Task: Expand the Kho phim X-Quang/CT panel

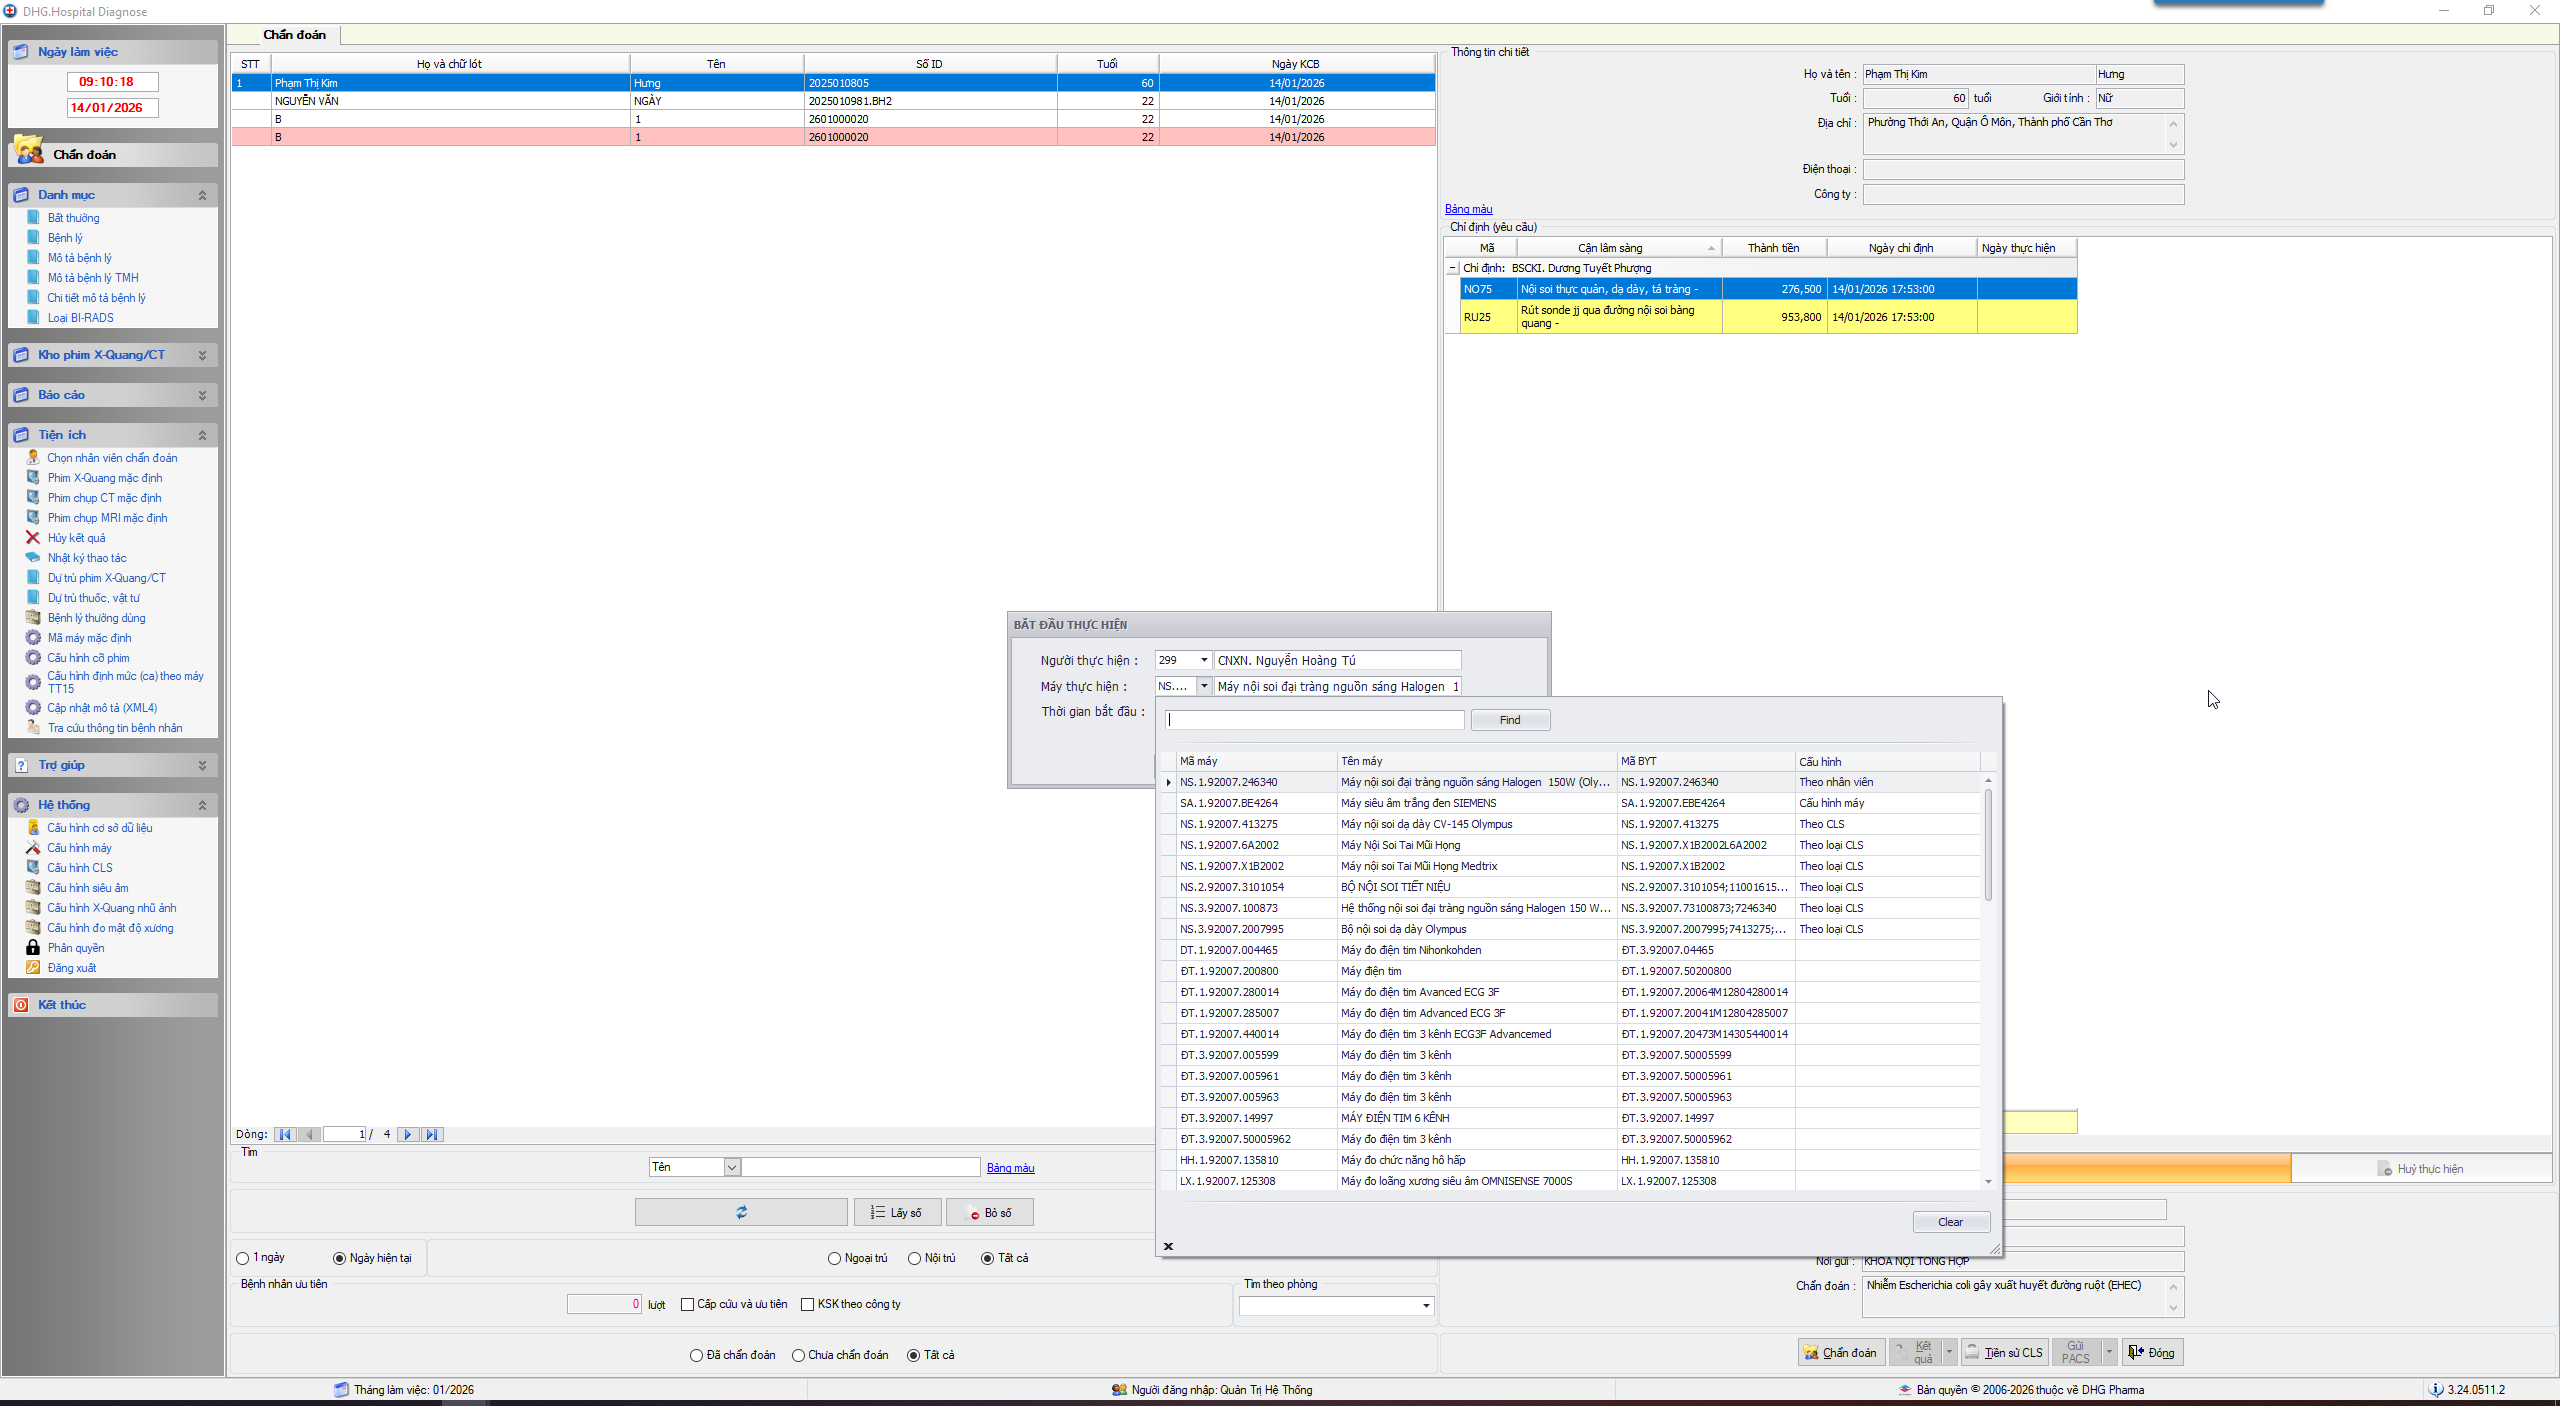Action: (x=202, y=355)
